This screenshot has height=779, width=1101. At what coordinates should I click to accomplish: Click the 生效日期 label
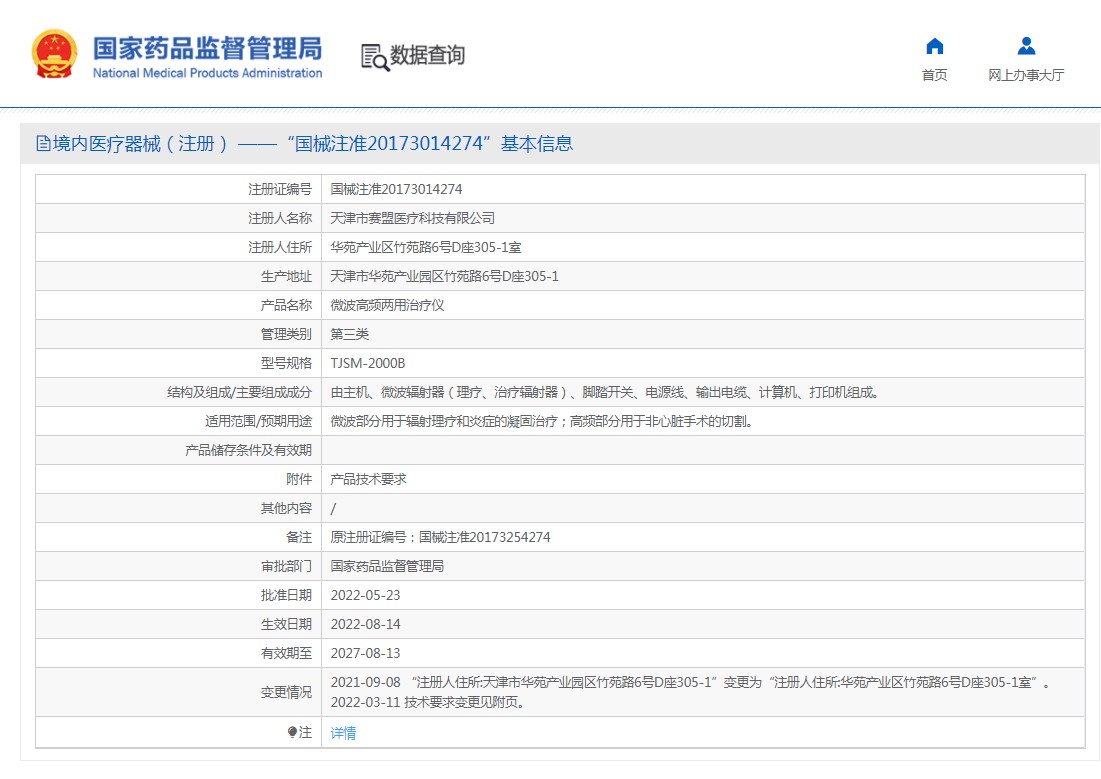(286, 624)
